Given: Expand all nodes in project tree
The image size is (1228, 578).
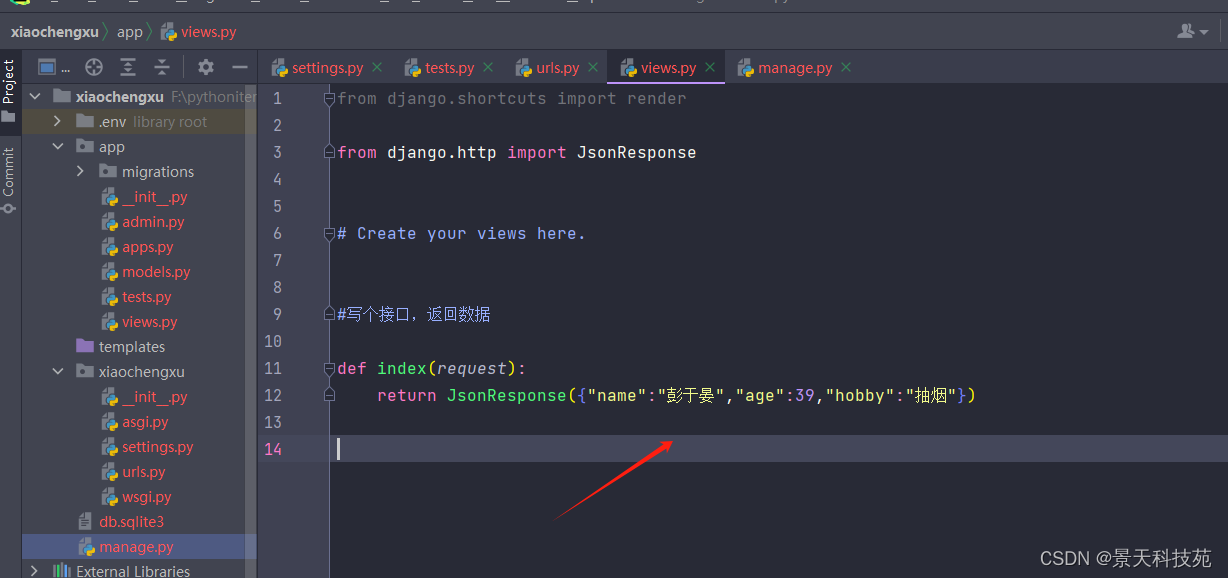Looking at the screenshot, I should [128, 67].
